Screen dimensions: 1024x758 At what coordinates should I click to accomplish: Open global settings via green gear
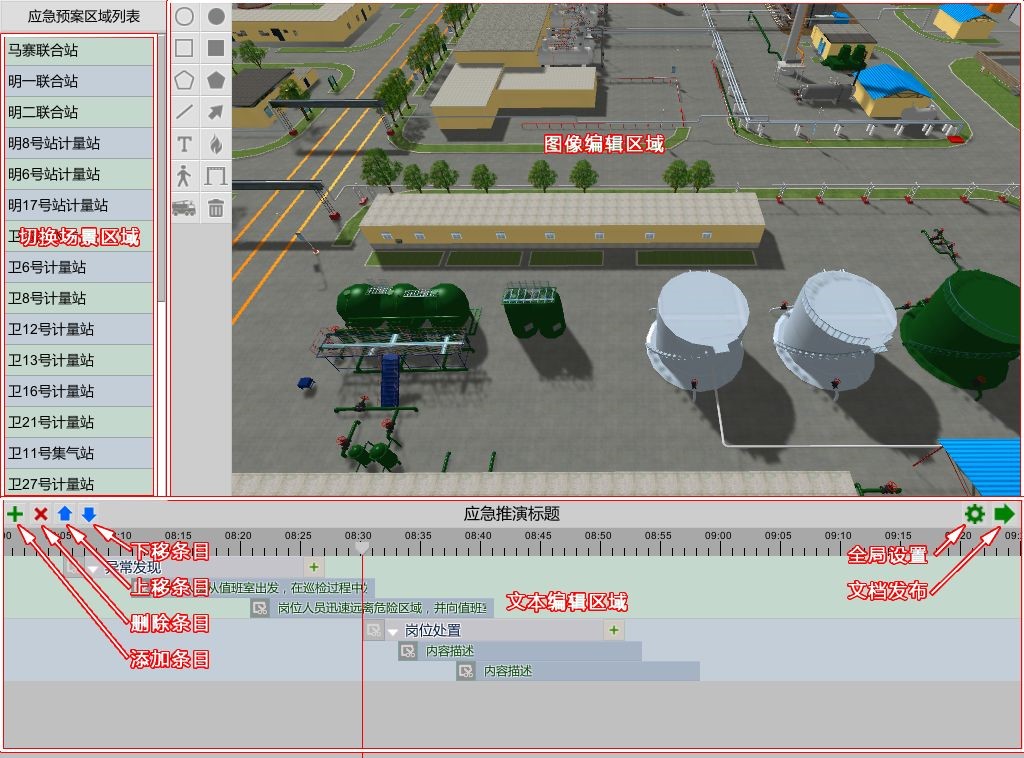coord(974,514)
